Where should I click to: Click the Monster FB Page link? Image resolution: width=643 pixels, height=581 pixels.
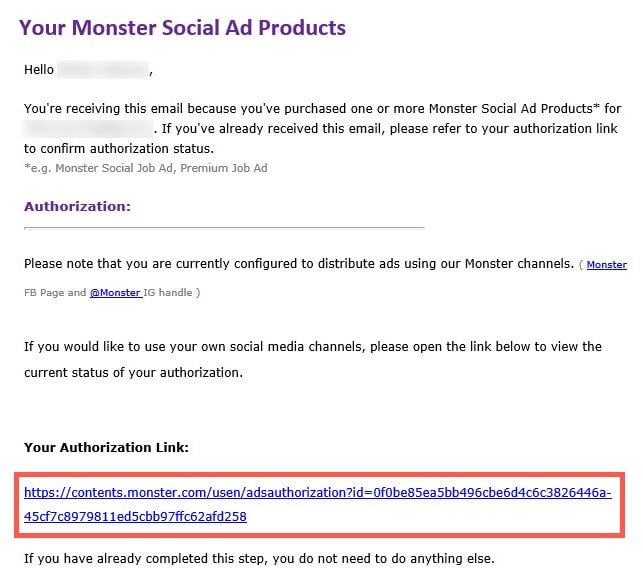tap(606, 265)
